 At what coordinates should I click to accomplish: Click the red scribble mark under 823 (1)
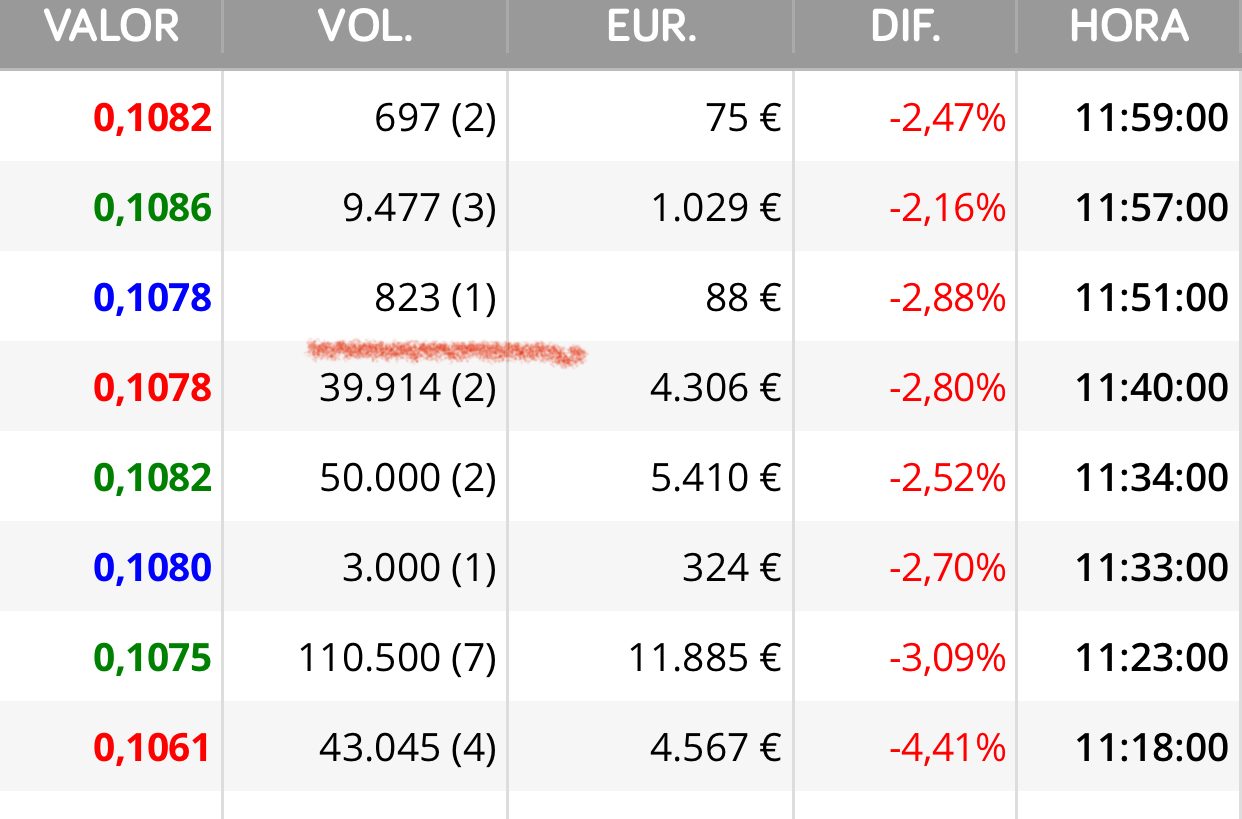click(x=446, y=352)
